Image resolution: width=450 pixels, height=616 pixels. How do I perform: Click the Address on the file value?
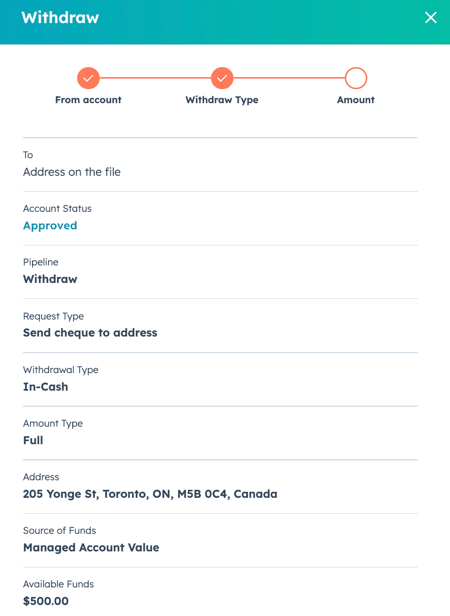click(72, 172)
